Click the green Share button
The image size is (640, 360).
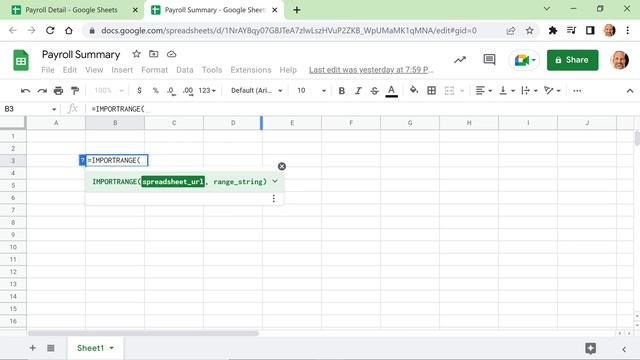[572, 60]
